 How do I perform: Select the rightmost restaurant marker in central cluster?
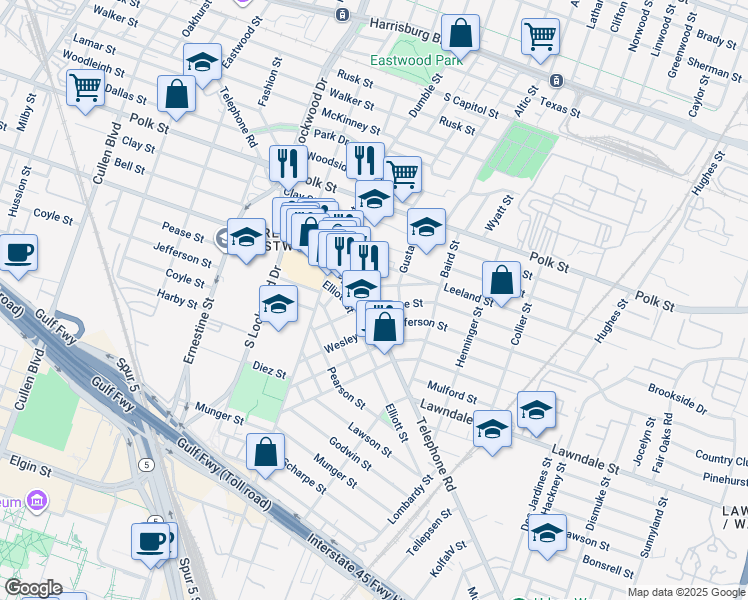coord(369,261)
